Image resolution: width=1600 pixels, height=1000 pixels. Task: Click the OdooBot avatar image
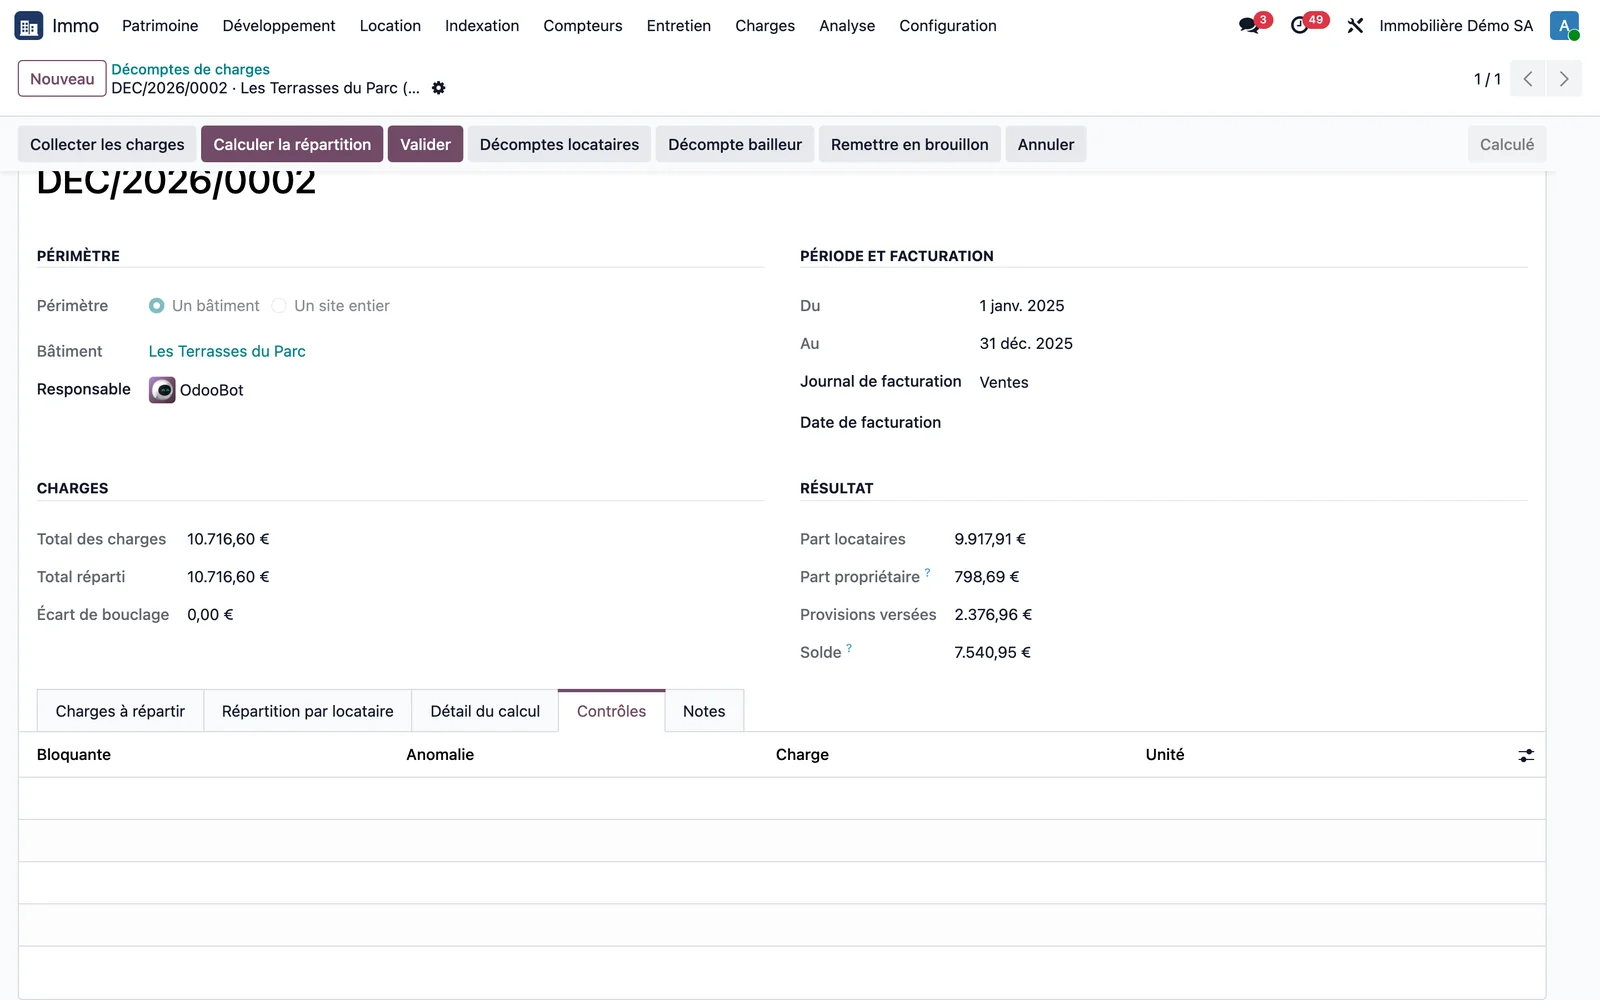click(x=162, y=390)
